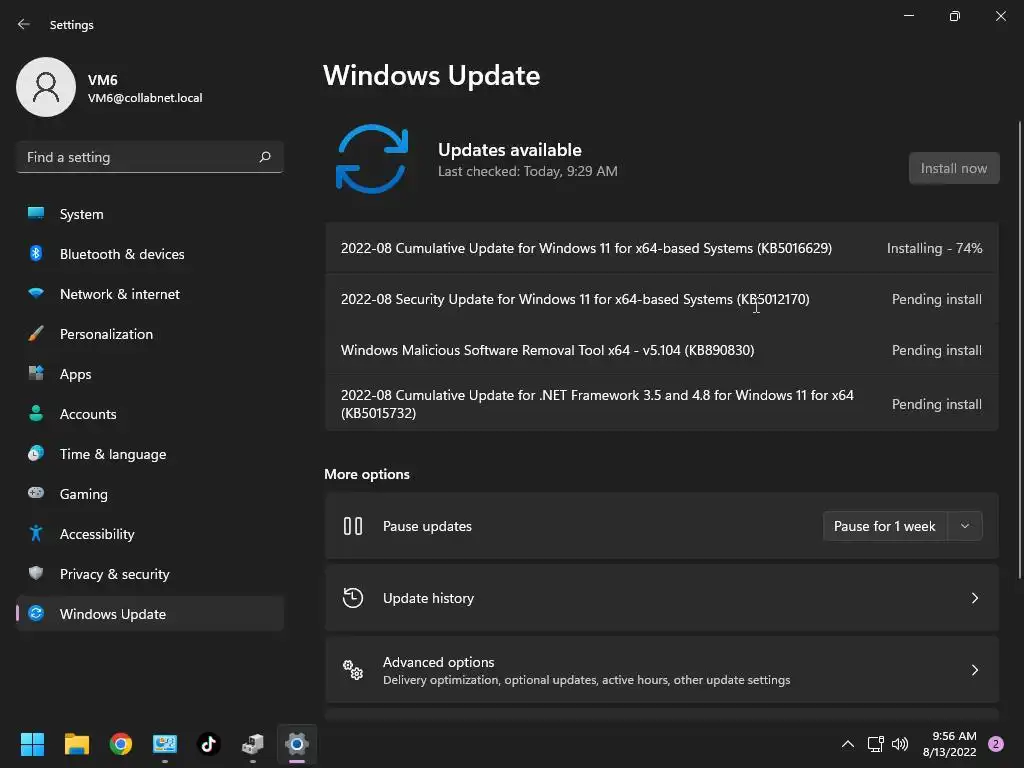Image resolution: width=1024 pixels, height=768 pixels.
Task: Click the Windows Update sidebar icon
Action: [36, 613]
